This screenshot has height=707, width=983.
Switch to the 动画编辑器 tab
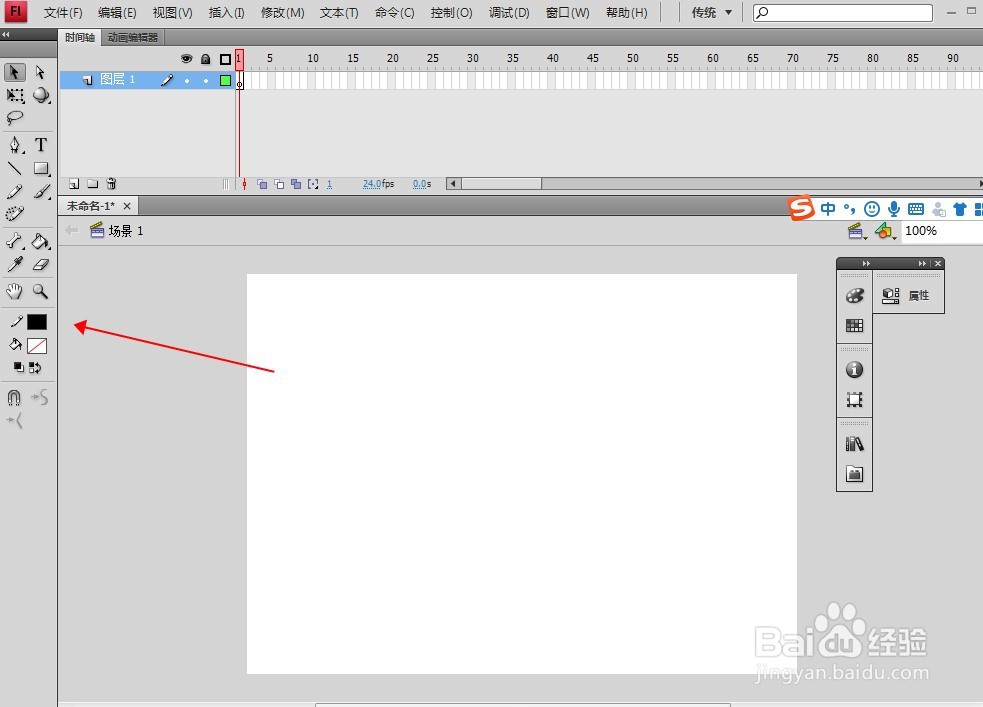(133, 37)
